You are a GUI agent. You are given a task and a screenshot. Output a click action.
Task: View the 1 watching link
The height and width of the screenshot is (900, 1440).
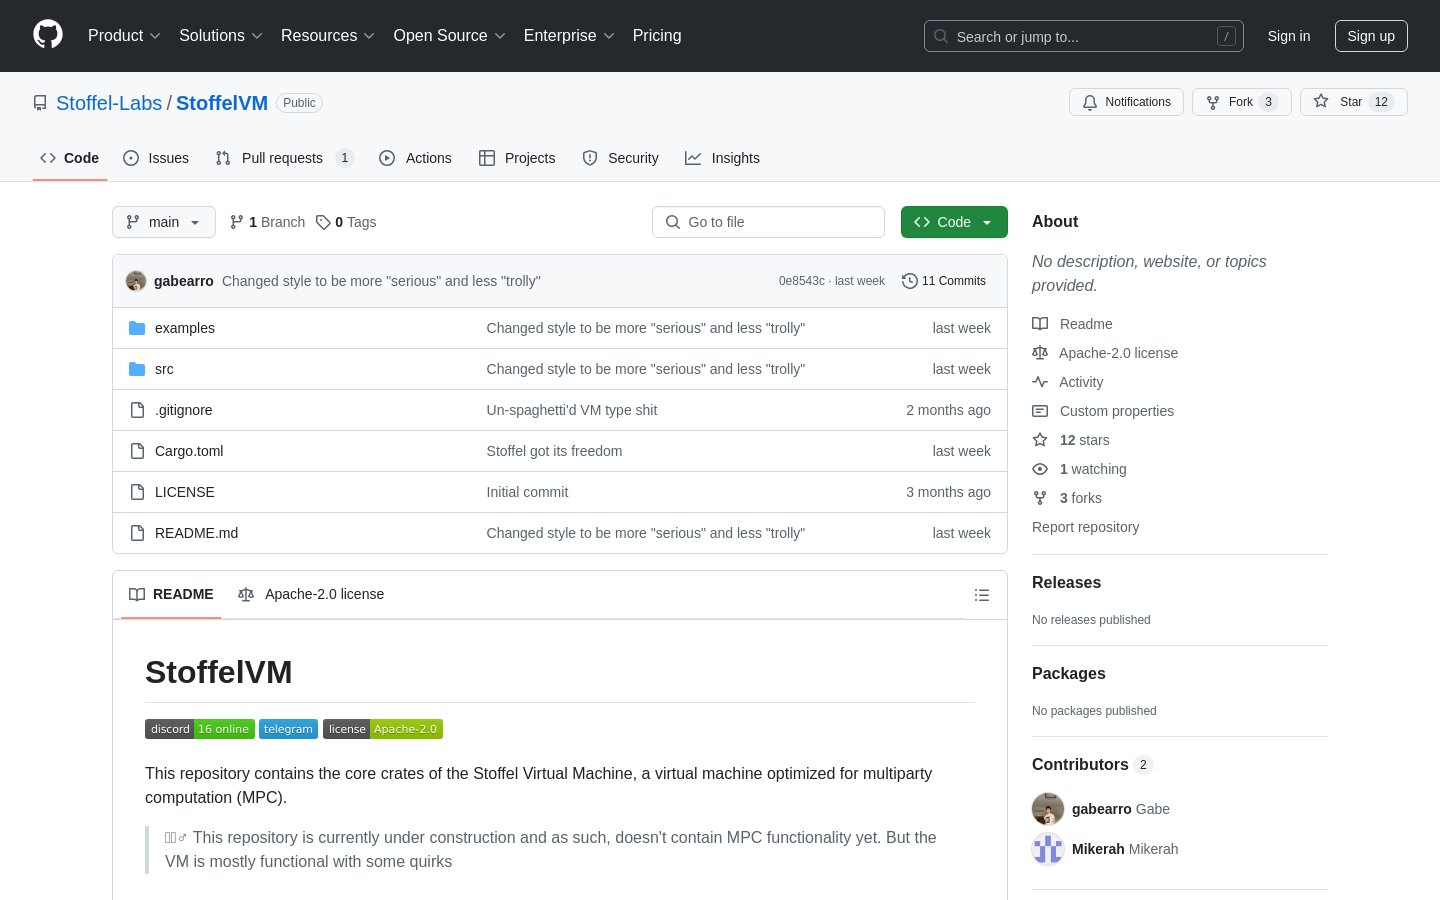[1080, 469]
